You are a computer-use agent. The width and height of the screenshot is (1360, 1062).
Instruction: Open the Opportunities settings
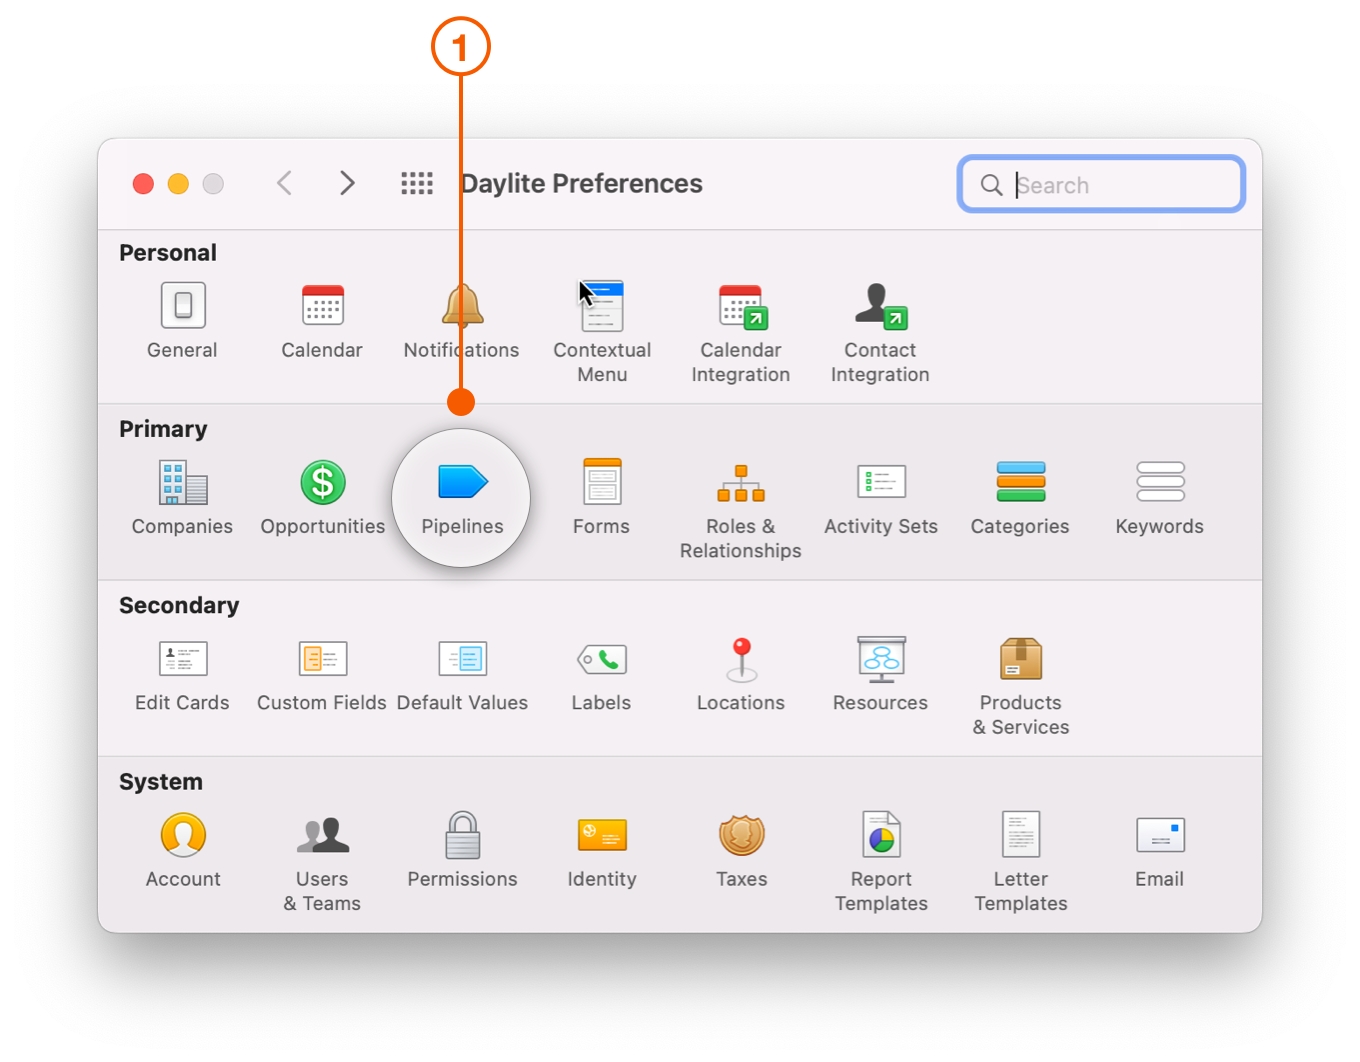[322, 495]
